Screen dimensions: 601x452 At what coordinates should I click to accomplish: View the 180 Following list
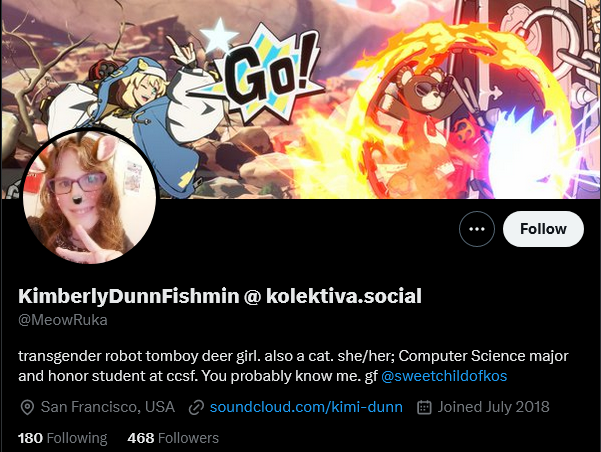pos(62,438)
